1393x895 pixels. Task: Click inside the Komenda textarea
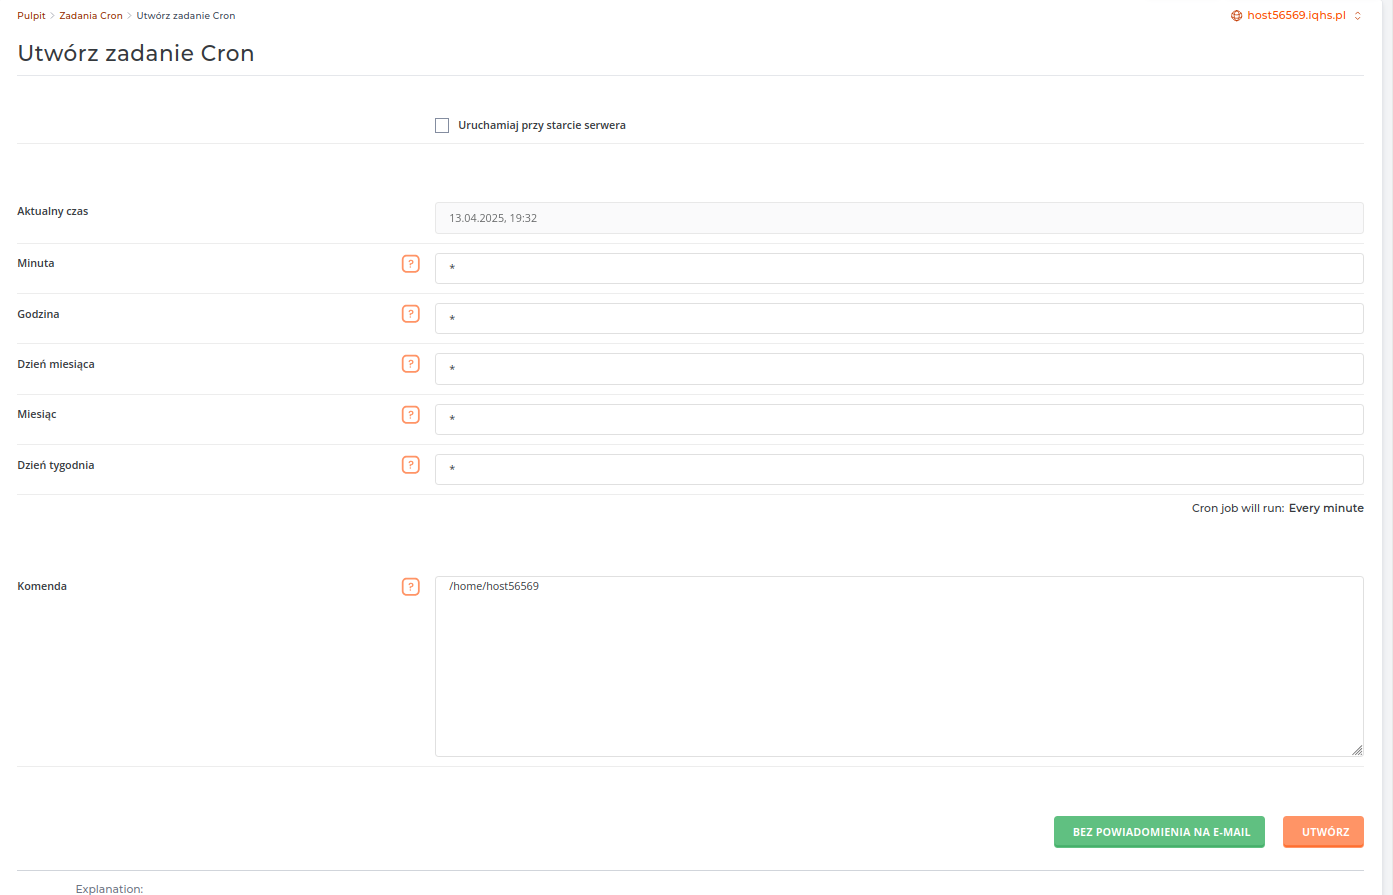pos(898,666)
